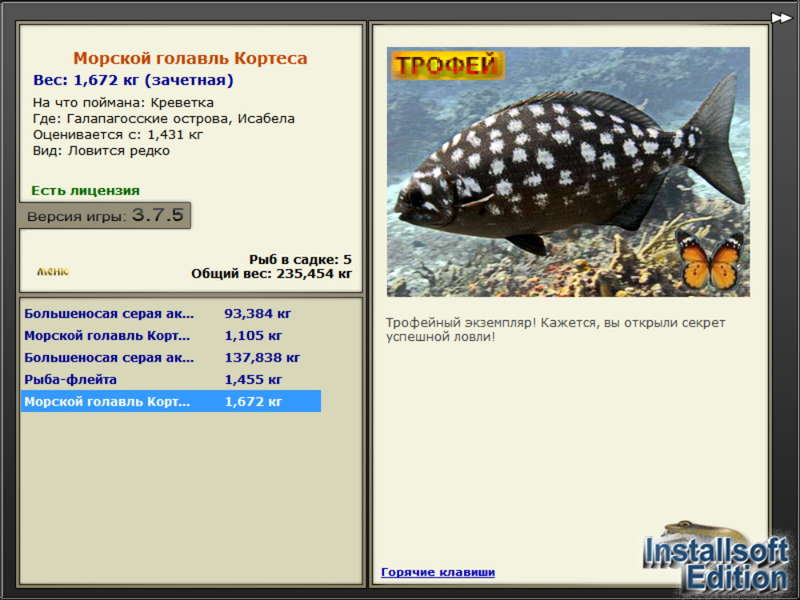The image size is (800, 600).
Task: Click the Трофейный экземпляр description text
Action: tap(555, 330)
